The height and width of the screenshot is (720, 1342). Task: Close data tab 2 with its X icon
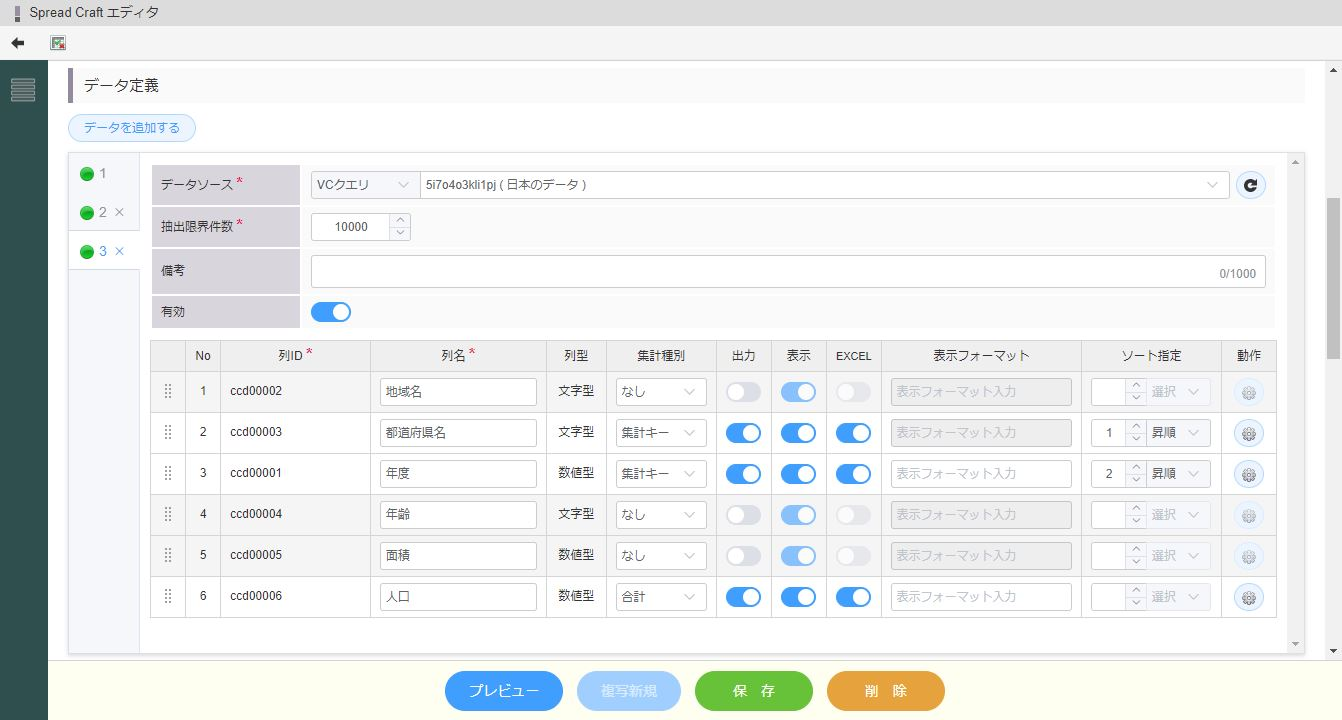(119, 212)
